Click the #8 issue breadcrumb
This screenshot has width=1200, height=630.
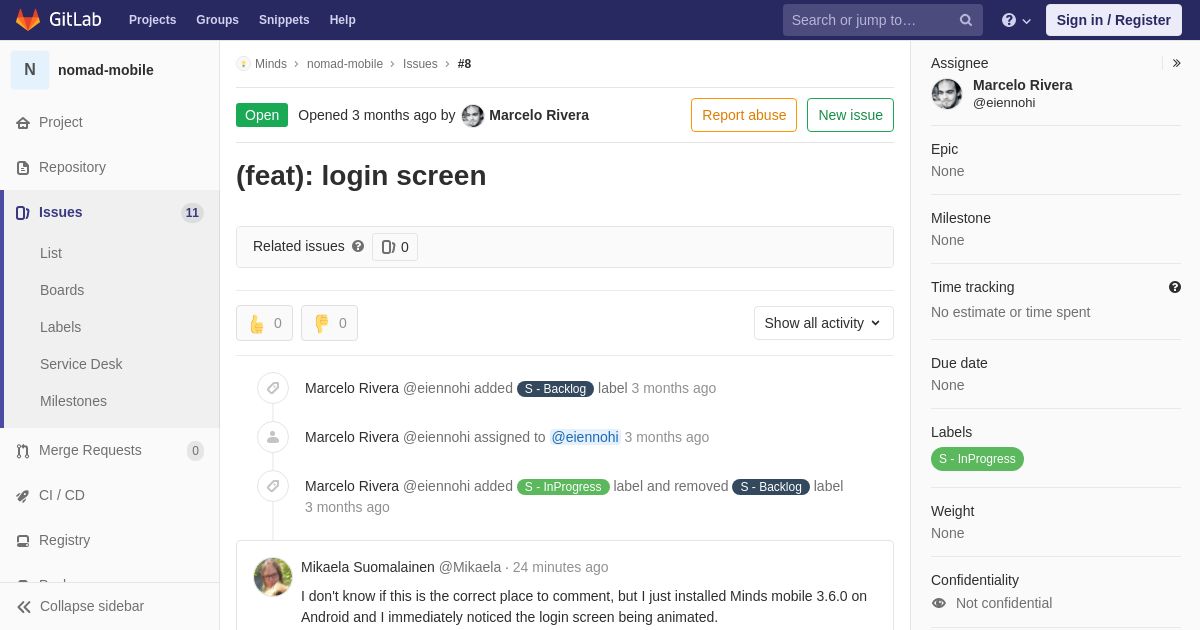(x=464, y=64)
